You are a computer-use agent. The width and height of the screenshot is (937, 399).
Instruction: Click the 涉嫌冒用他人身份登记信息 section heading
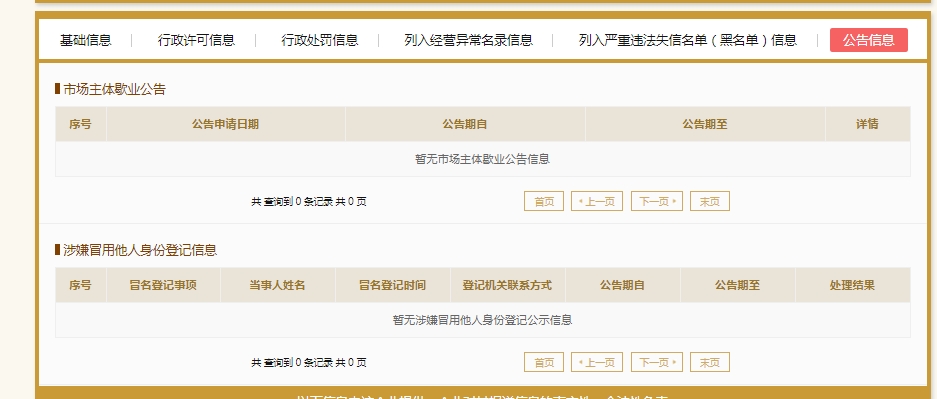[x=140, y=250]
